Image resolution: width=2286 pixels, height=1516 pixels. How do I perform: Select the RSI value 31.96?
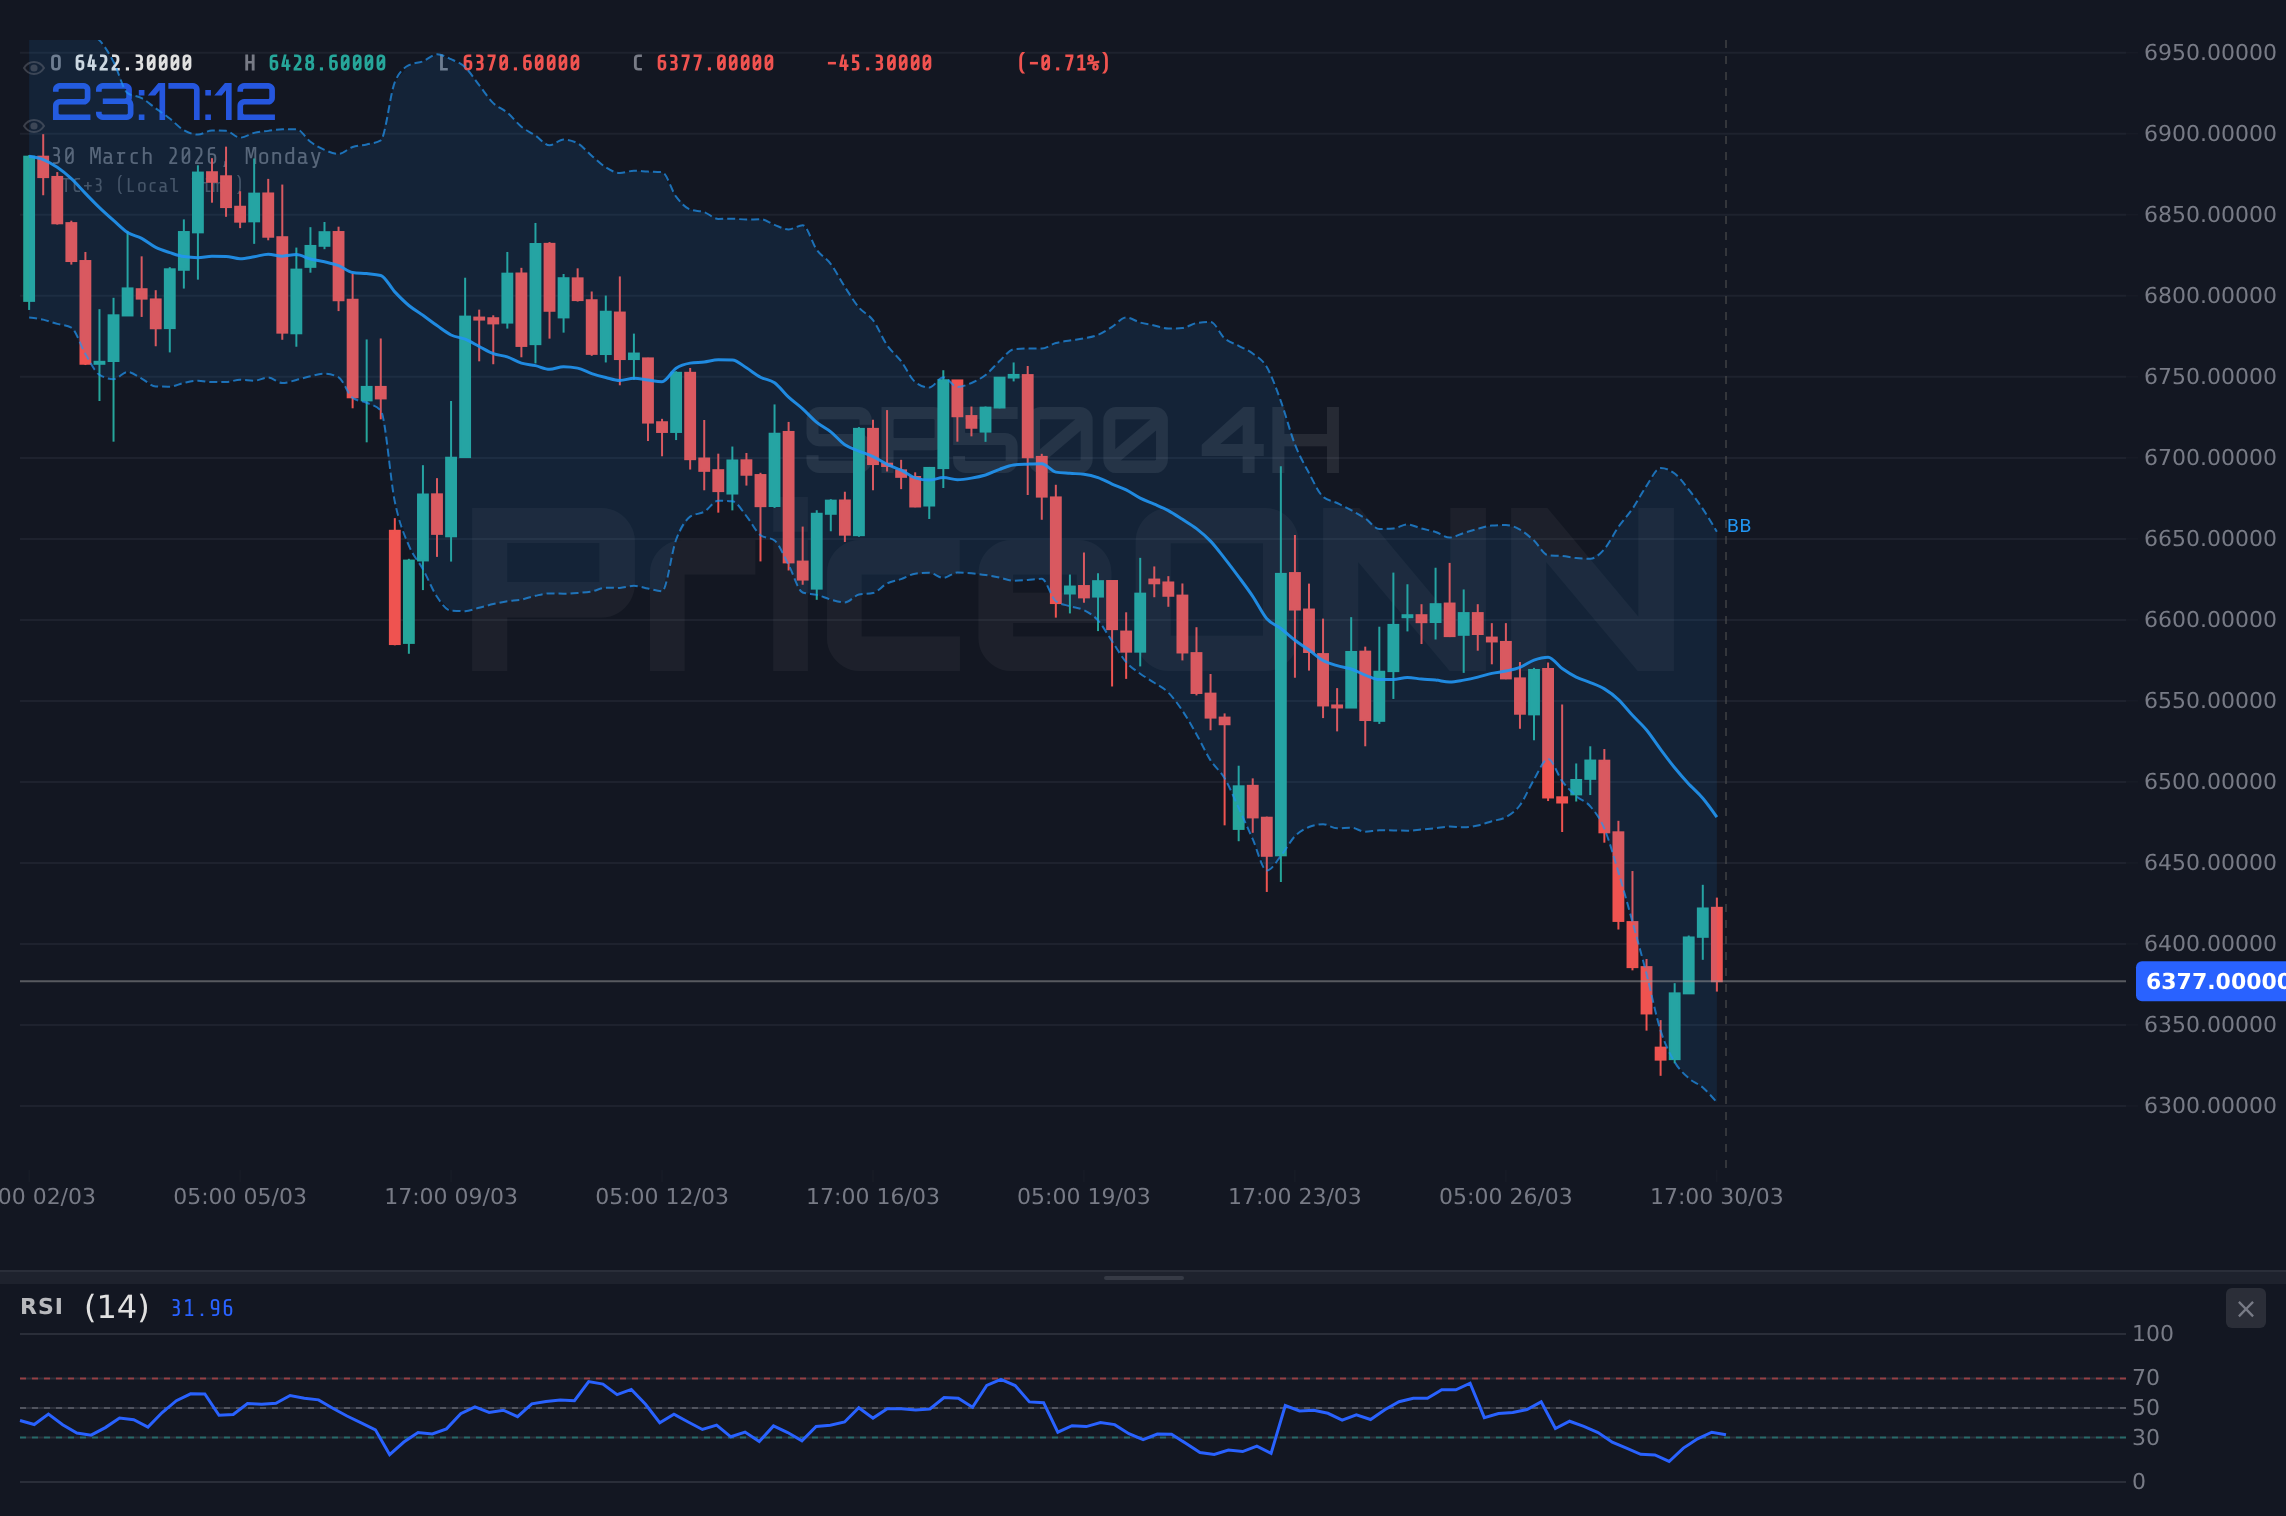(x=200, y=1308)
